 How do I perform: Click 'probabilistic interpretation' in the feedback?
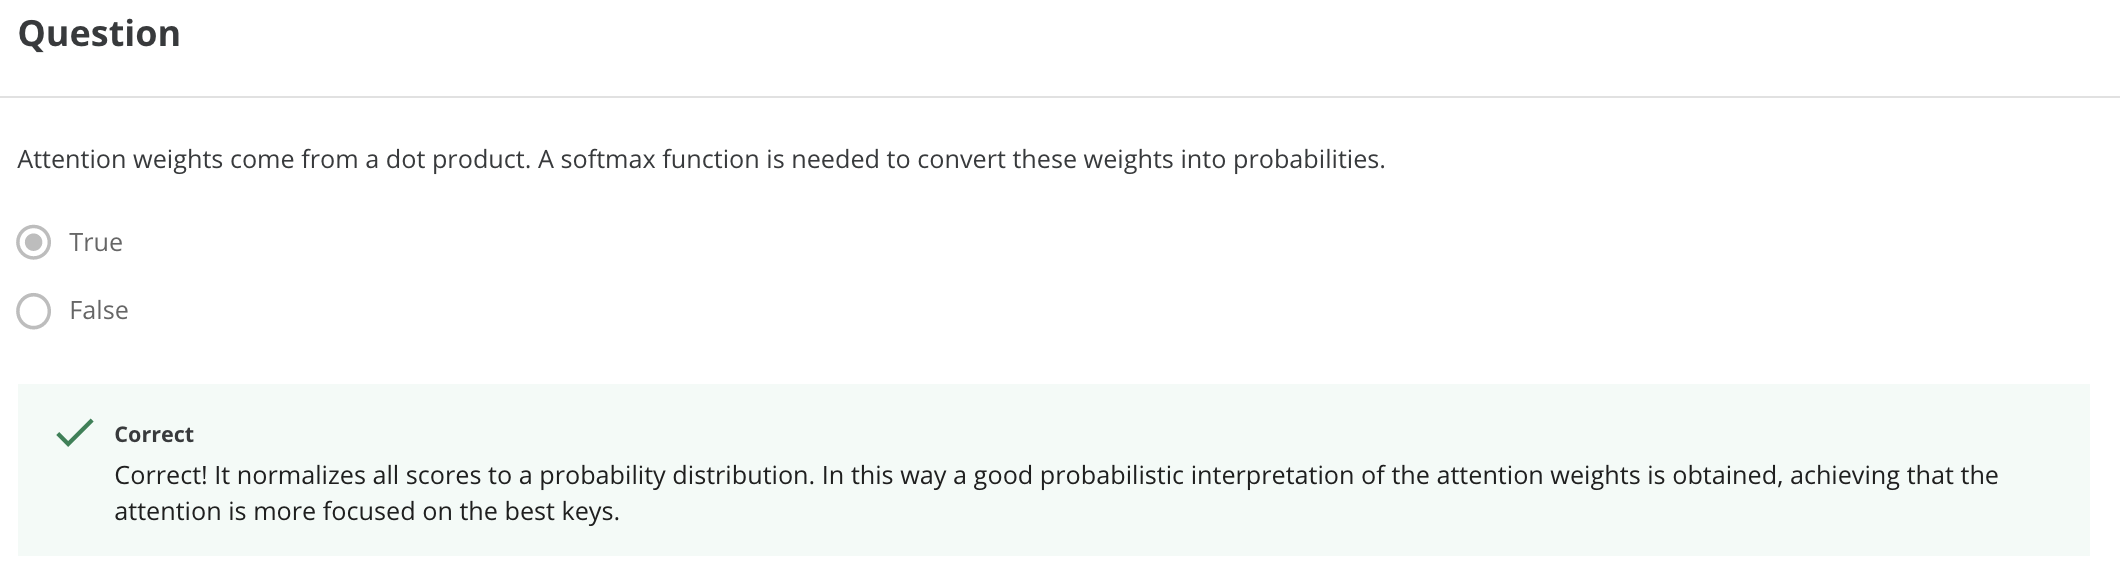[x=1196, y=476]
